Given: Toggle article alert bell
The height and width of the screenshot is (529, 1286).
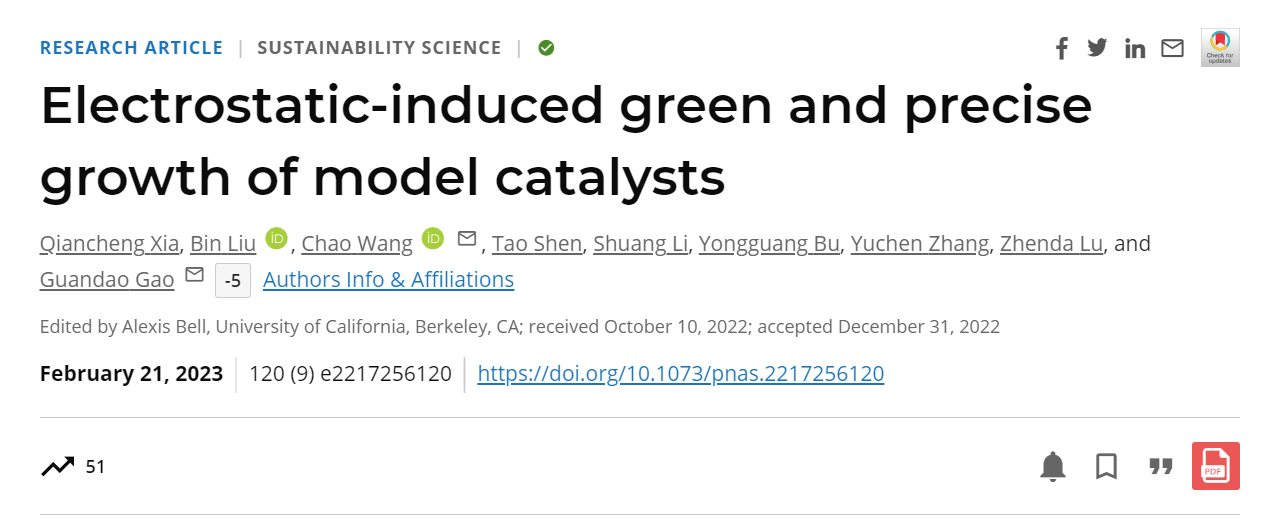Looking at the screenshot, I should point(1053,466).
